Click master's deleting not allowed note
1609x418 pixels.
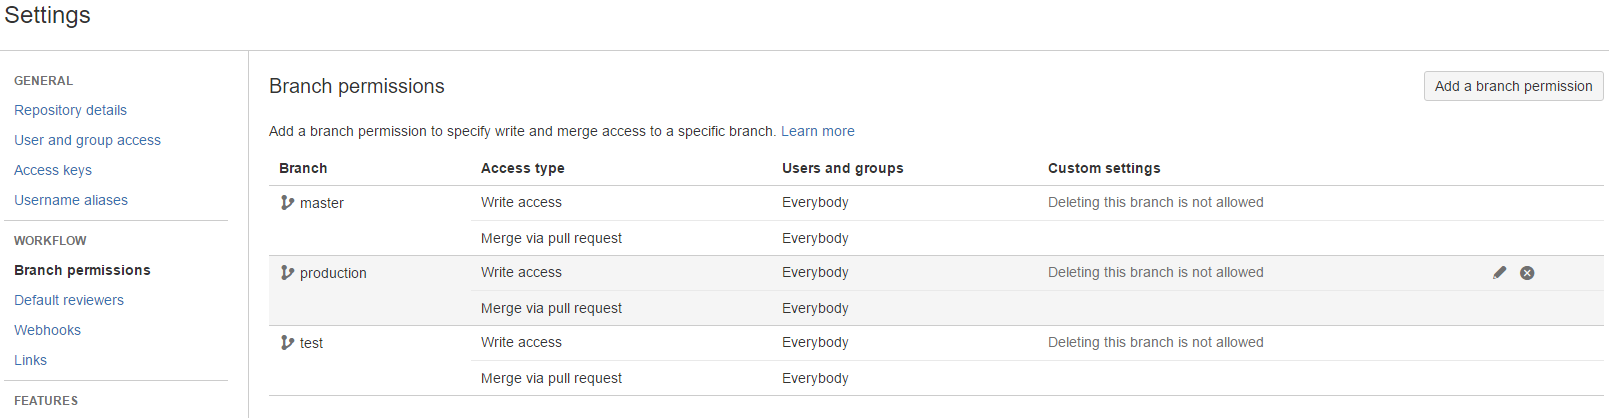point(1156,202)
